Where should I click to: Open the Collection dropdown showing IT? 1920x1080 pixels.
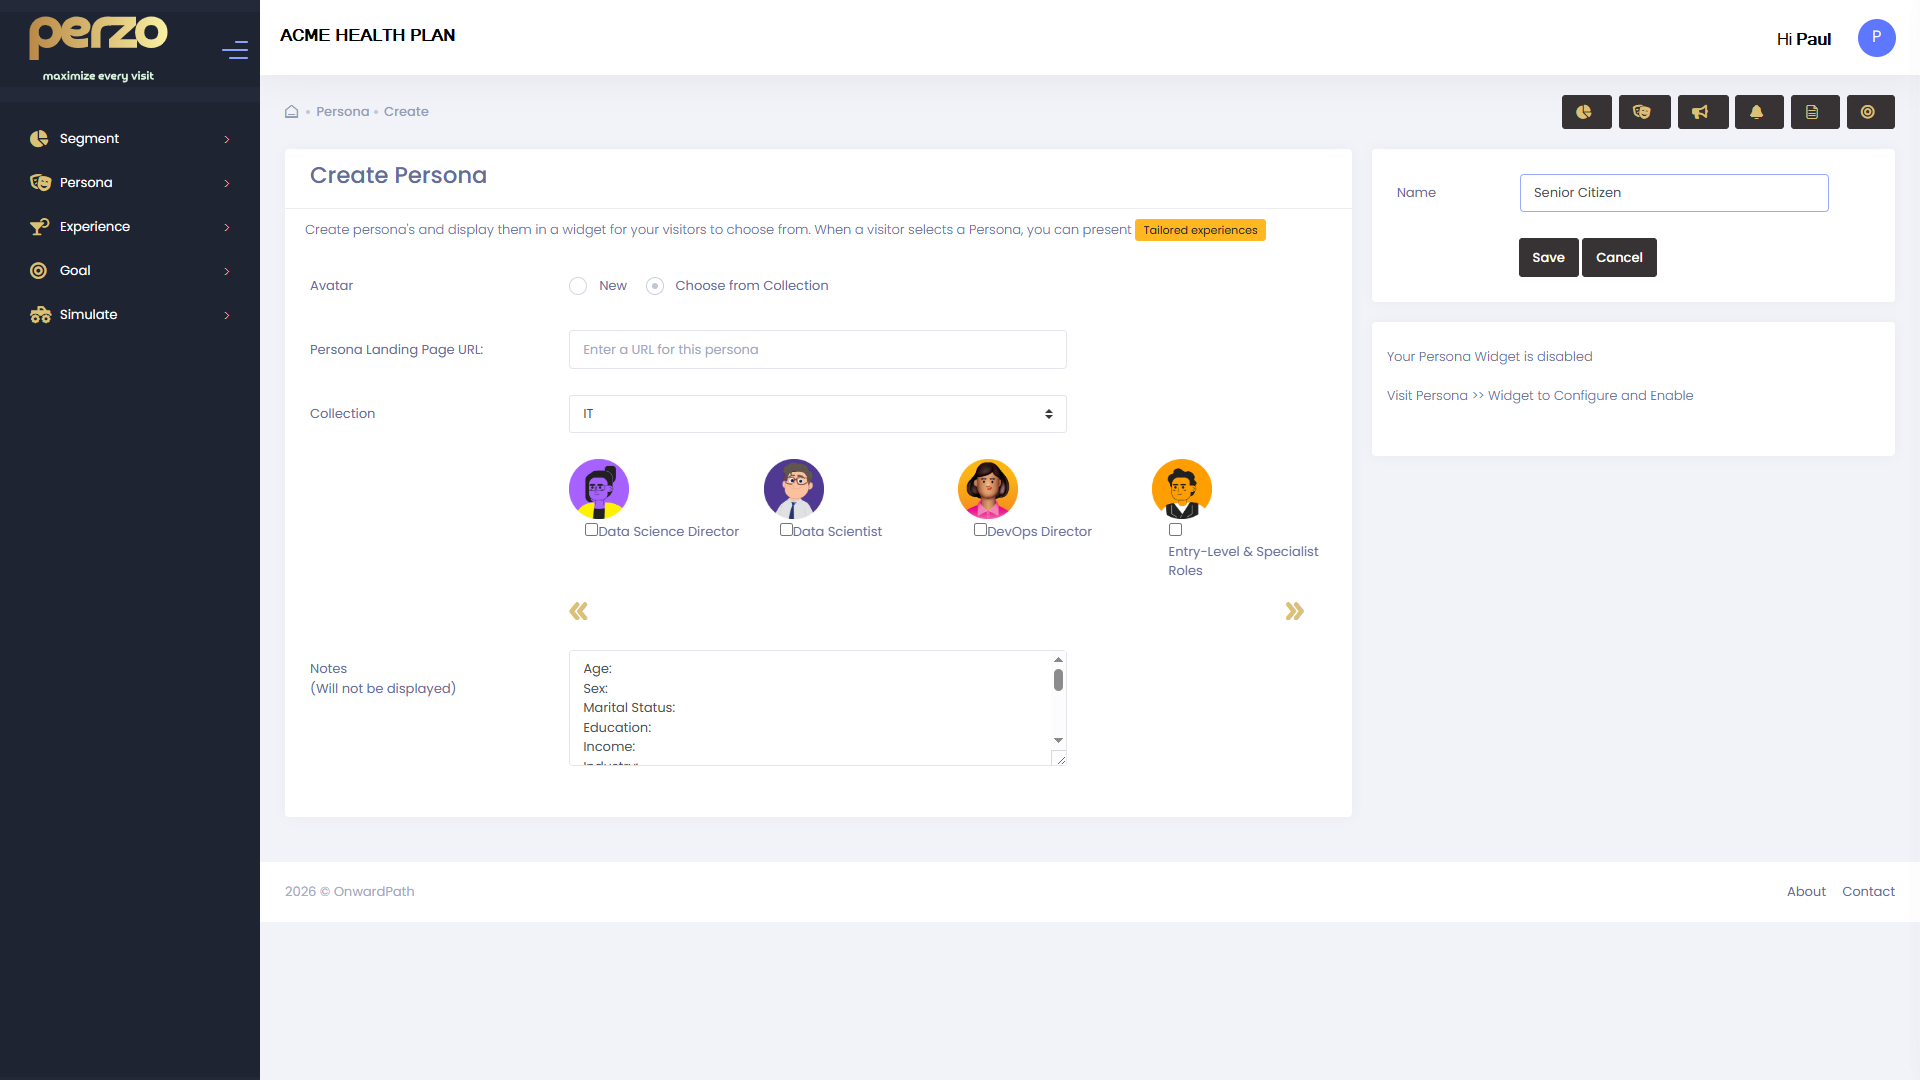pyautogui.click(x=817, y=413)
